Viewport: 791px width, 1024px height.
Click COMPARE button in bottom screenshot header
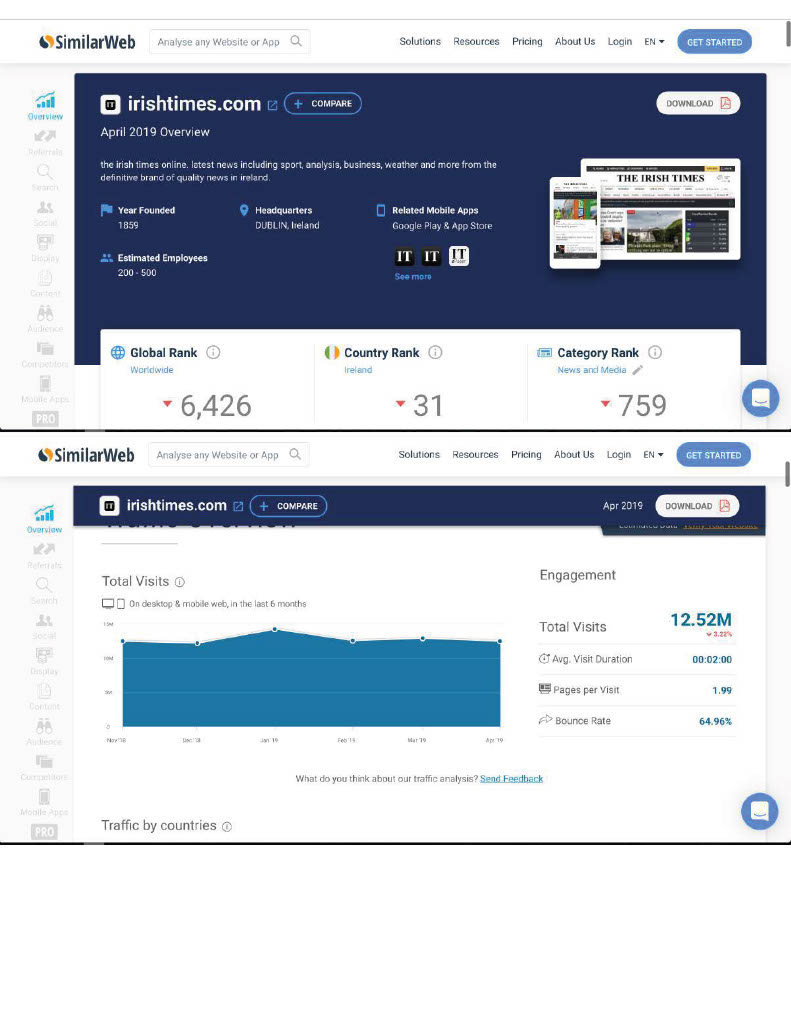289,506
